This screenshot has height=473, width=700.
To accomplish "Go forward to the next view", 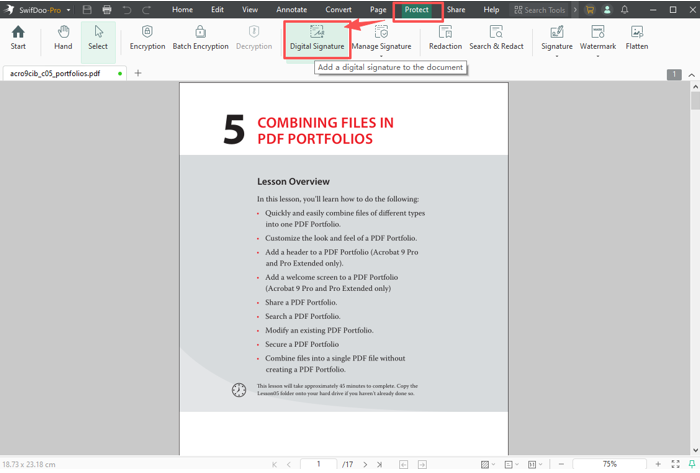I will click(422, 465).
